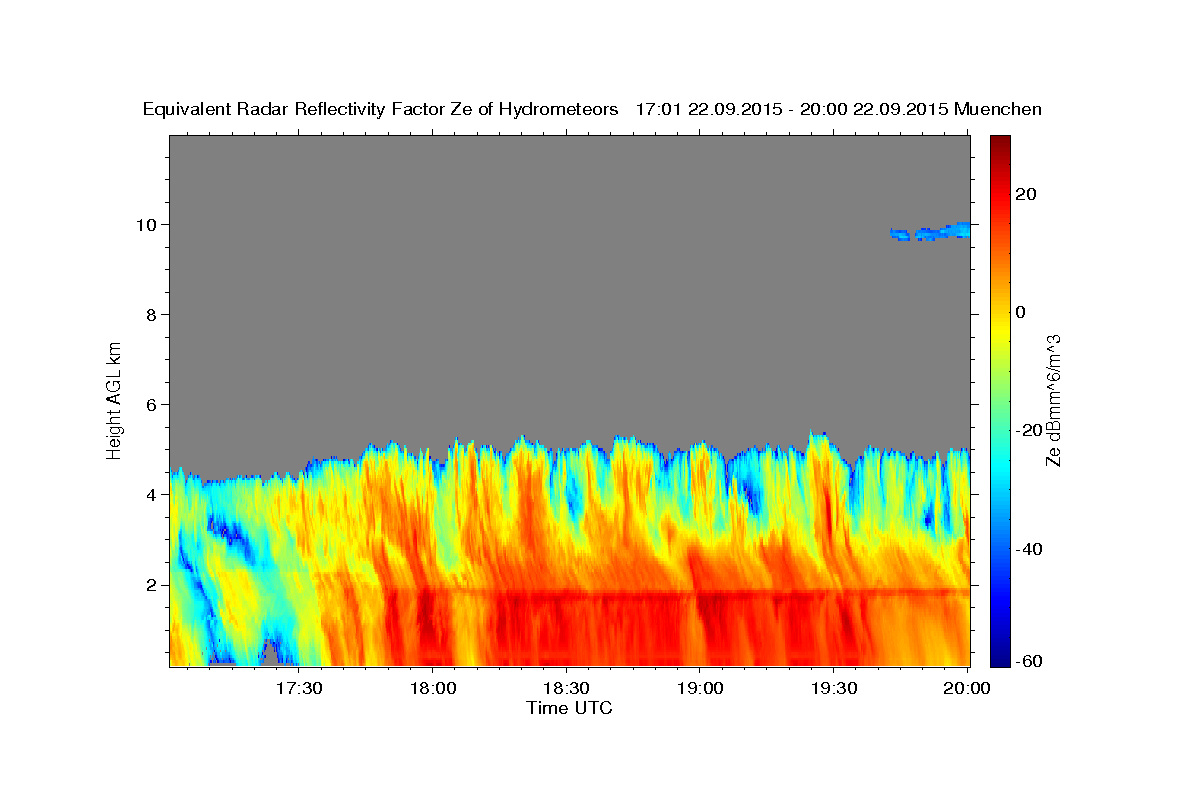Click the colorbar label '-40'
1200x800 pixels.
(1030, 549)
